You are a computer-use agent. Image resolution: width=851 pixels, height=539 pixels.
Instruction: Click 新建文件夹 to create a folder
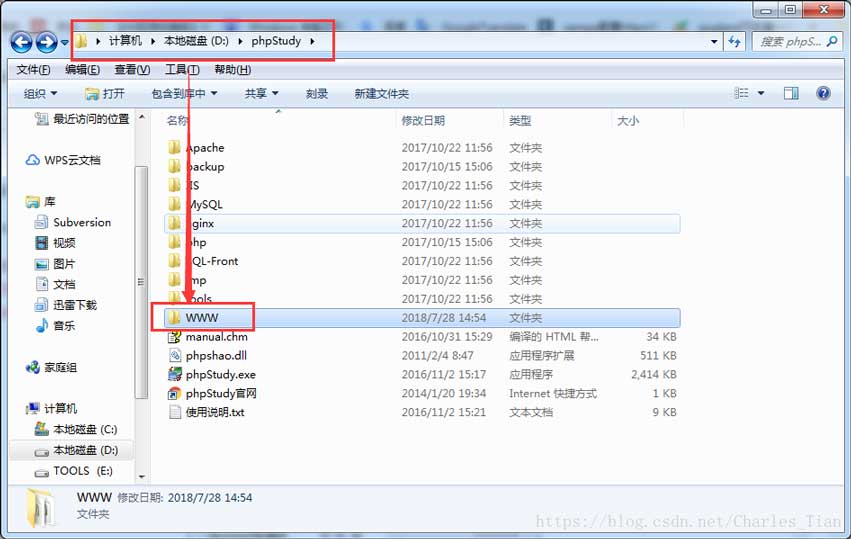382,94
